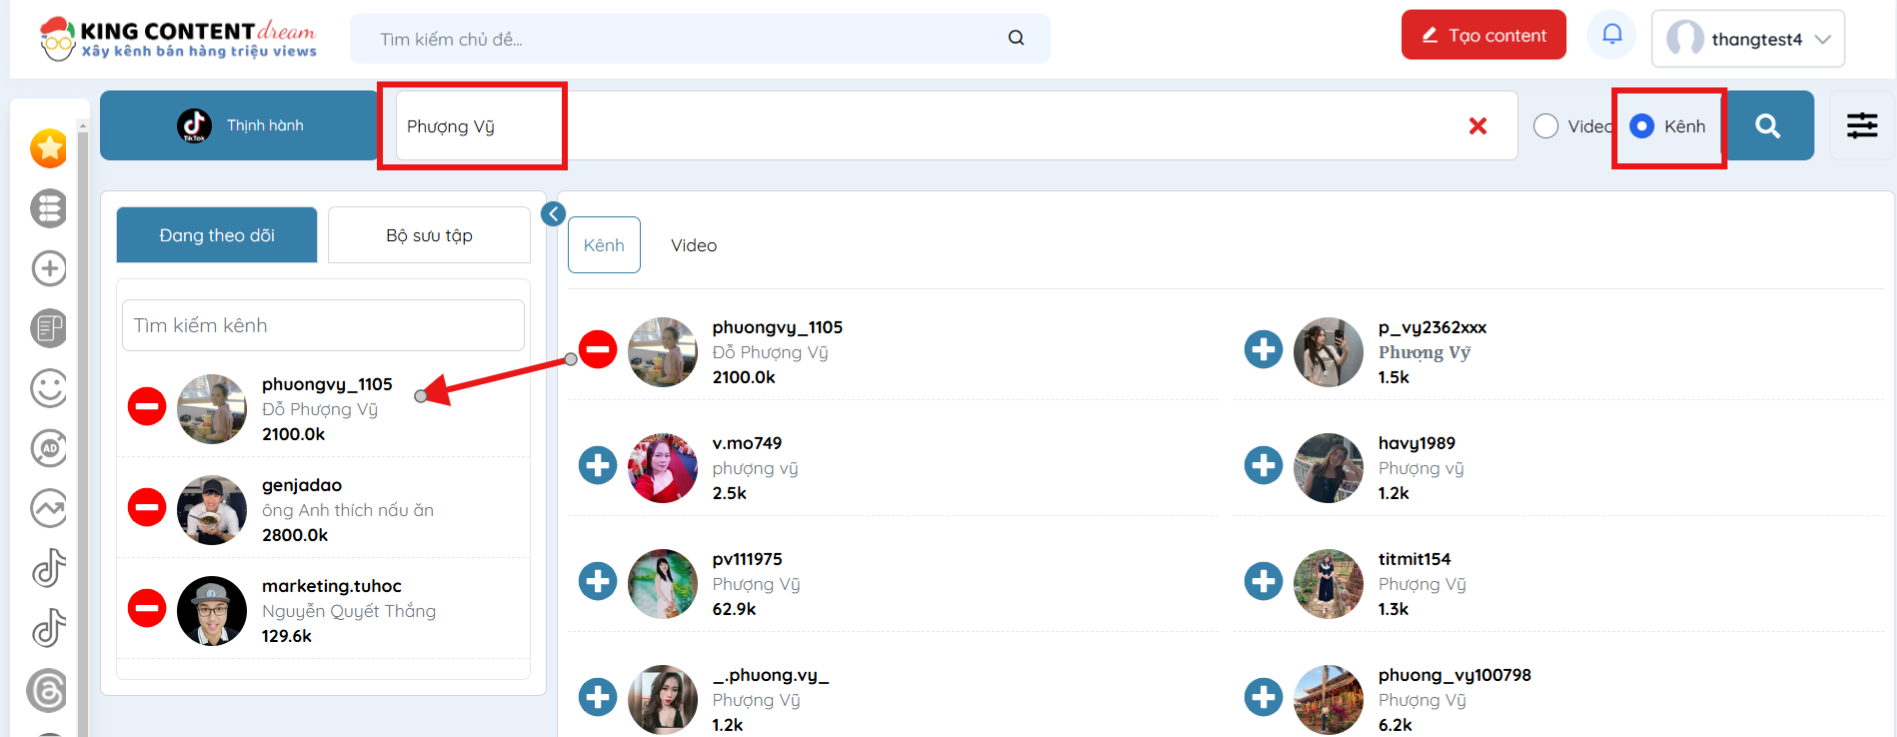Open the Threads icon in sidebar
The width and height of the screenshot is (1897, 737).
[48, 691]
